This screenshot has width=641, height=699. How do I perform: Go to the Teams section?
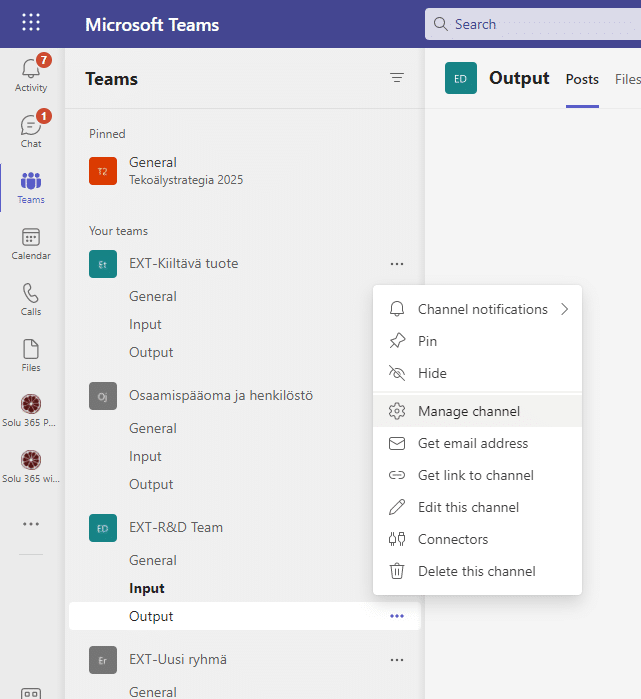pos(31,188)
